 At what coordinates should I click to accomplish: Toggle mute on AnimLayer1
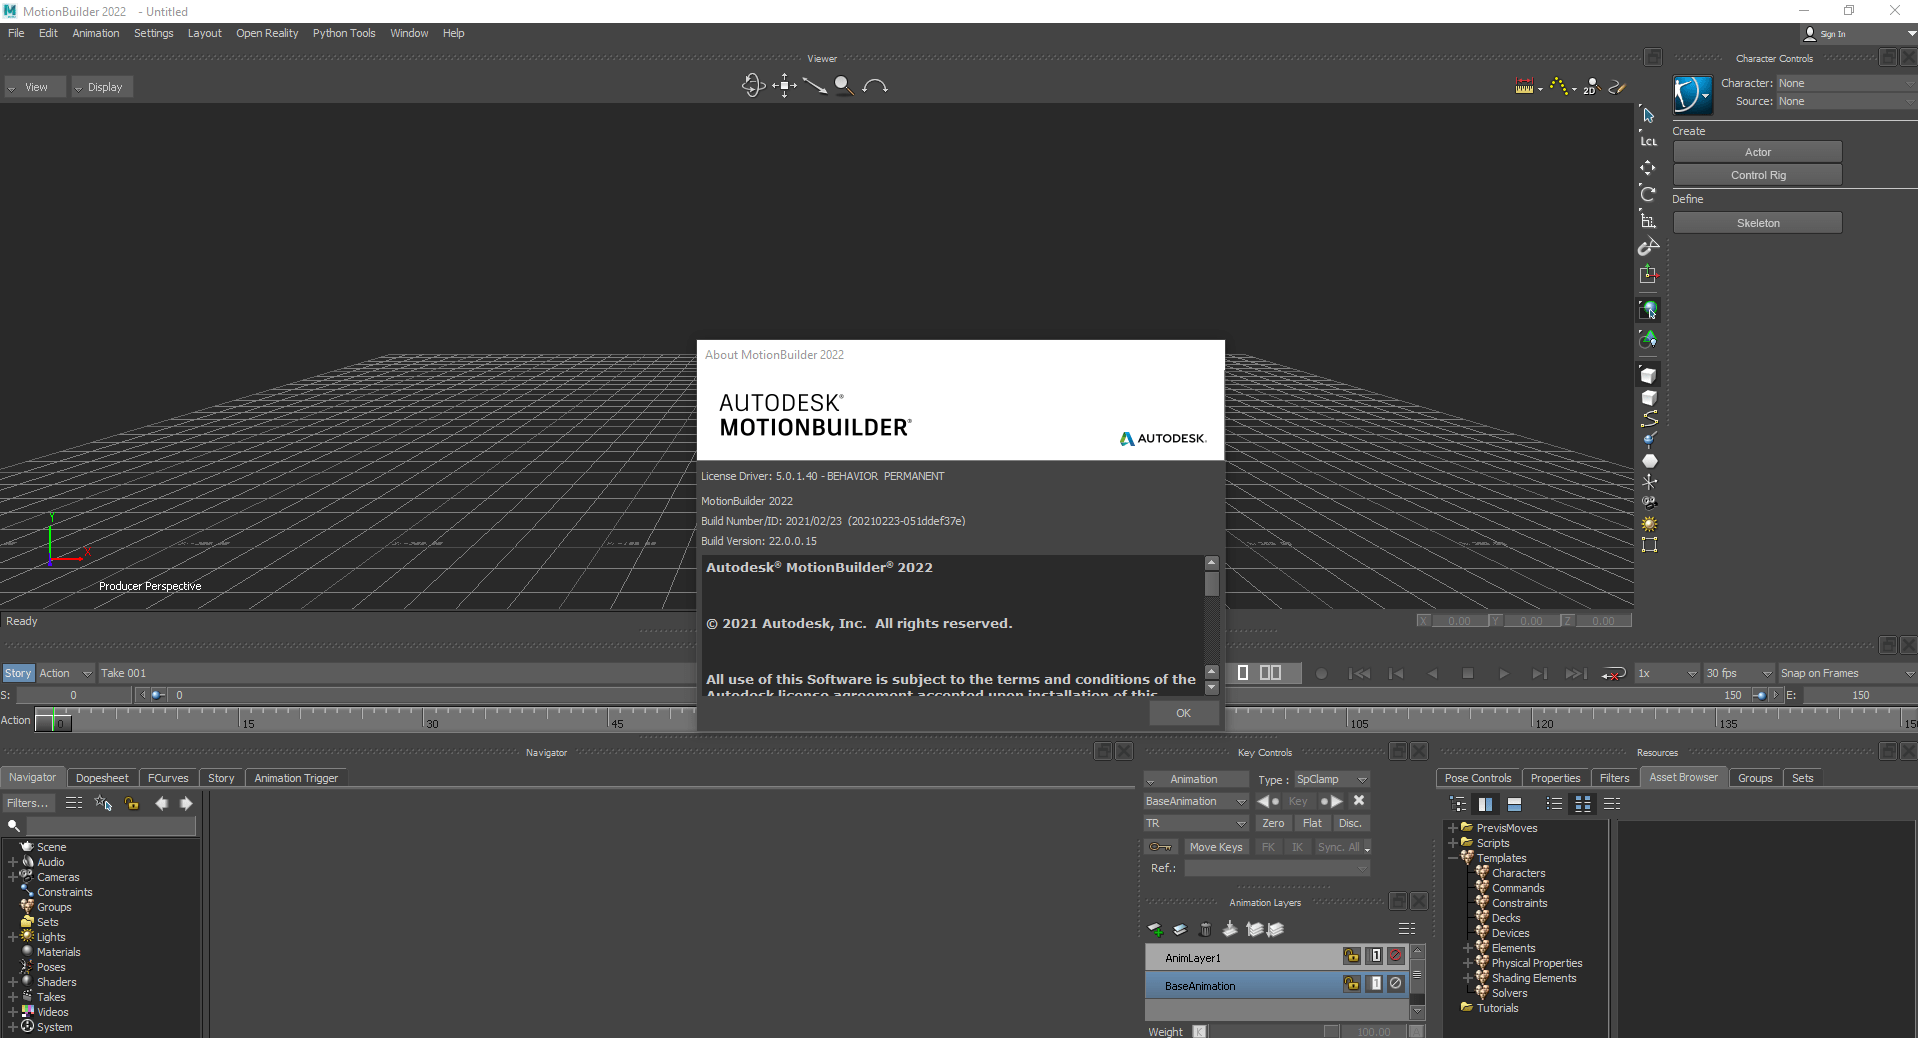point(1396,956)
